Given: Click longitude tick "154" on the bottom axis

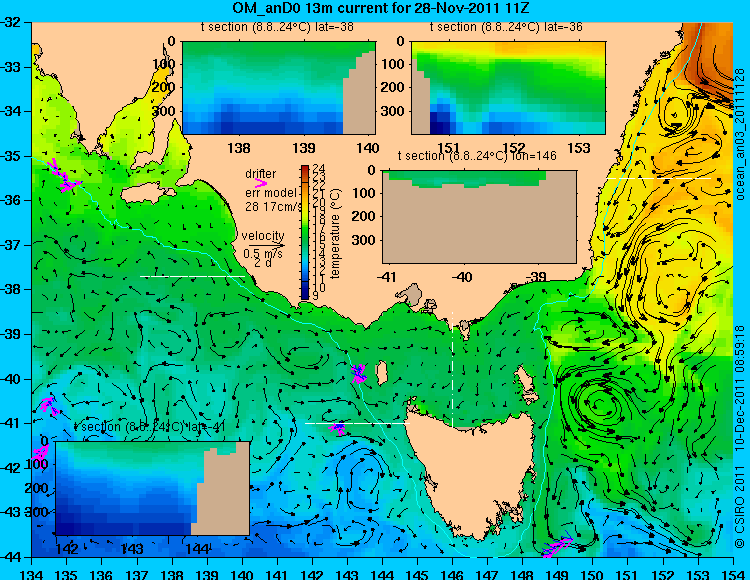Looking at the screenshot, I should pos(732,574).
